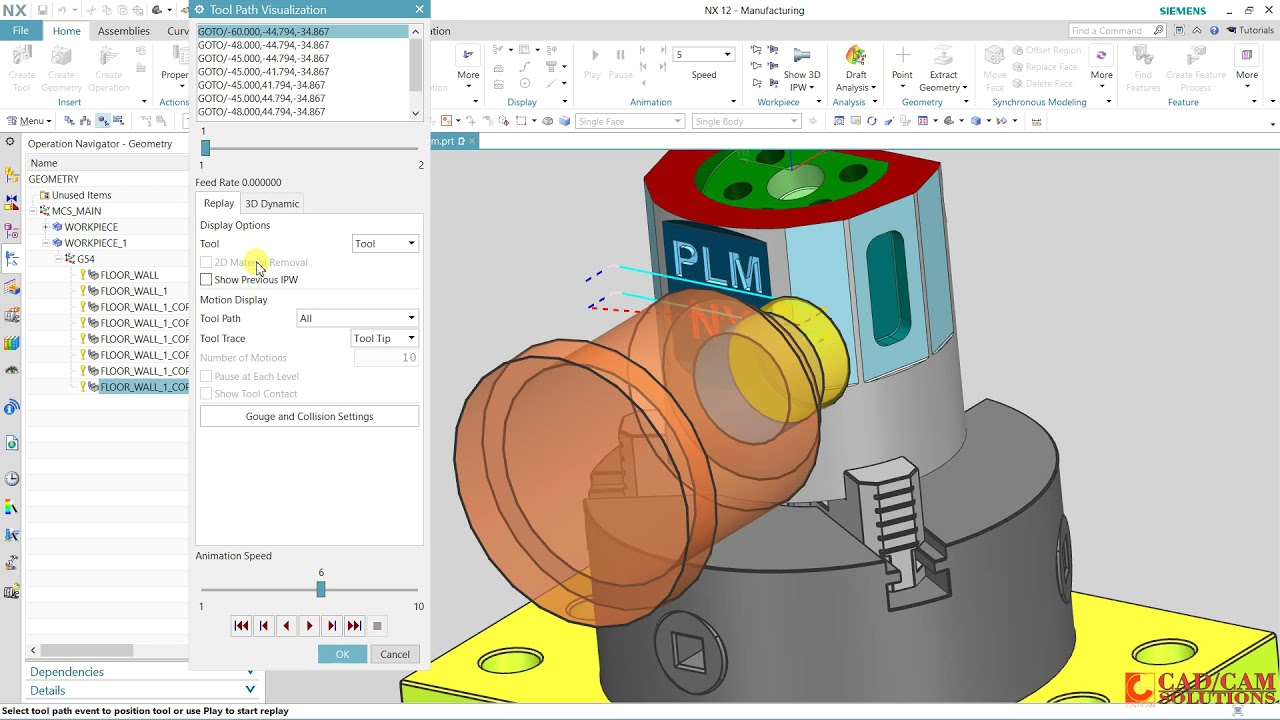Open the animation Speed dropdown showing 5
Viewport: 1280px width, 720px height.
703,54
